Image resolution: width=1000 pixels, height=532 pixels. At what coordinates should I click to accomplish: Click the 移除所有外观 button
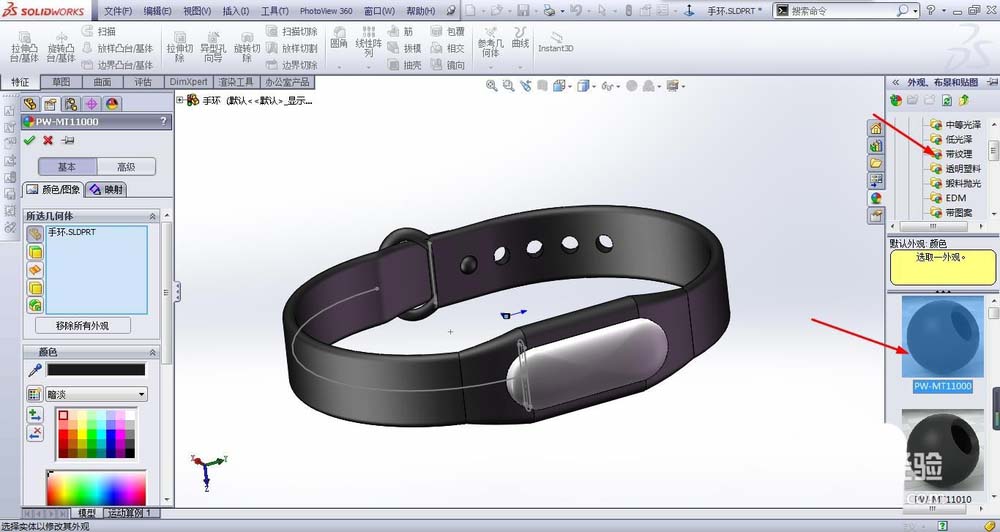click(83, 325)
